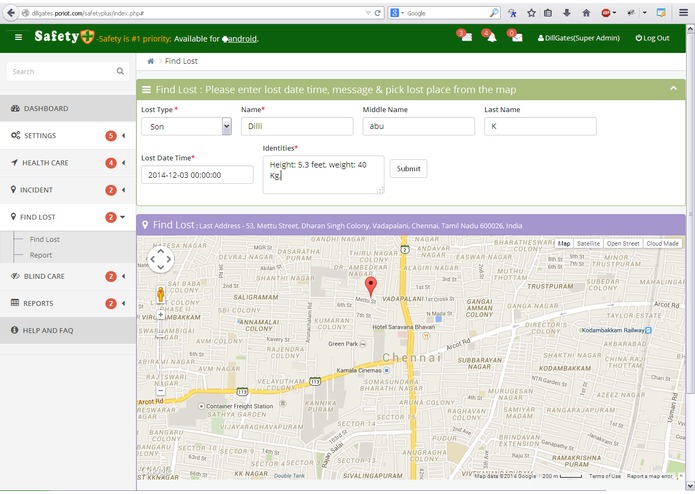Image resolution: width=695 pixels, height=494 pixels.
Task: Click the sidebar search magnifier icon
Action: (120, 71)
